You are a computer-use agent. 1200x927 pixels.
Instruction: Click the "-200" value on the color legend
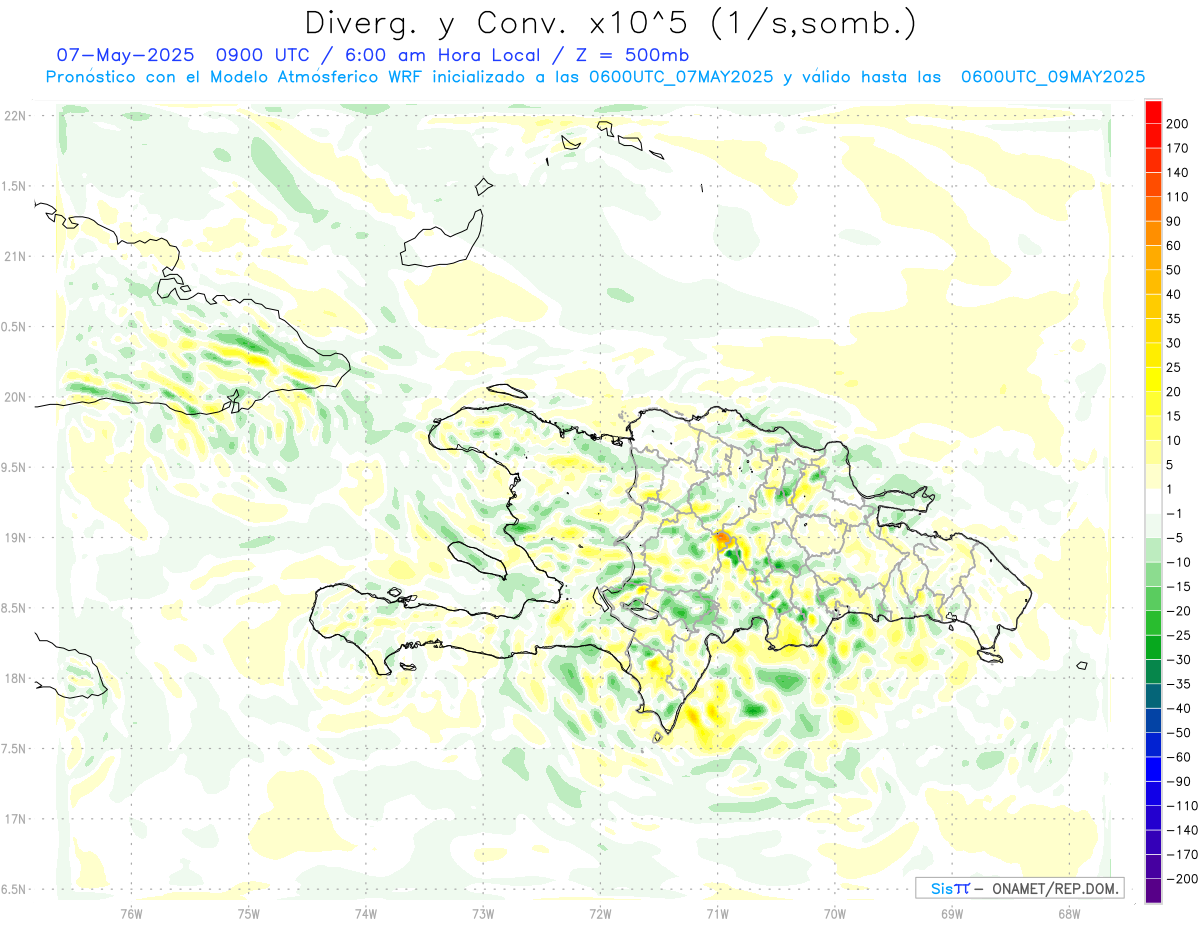1180,879
